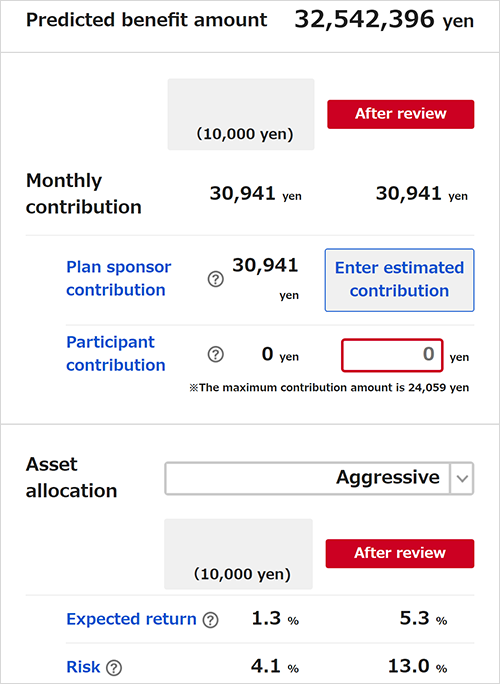Open the Participant contribution link
Screen dimensions: 500x684
(116, 353)
